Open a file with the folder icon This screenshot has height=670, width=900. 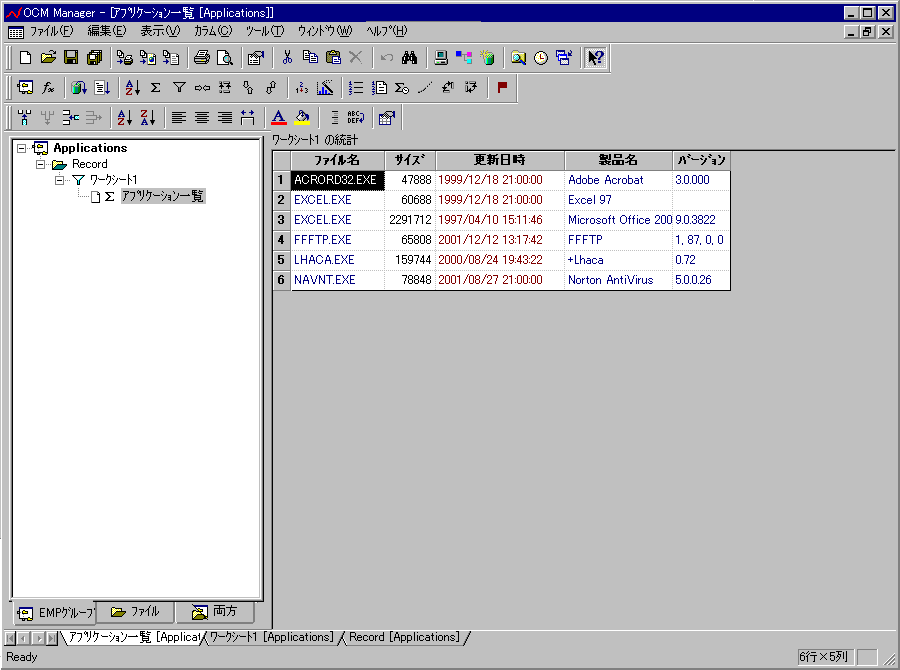click(48, 57)
